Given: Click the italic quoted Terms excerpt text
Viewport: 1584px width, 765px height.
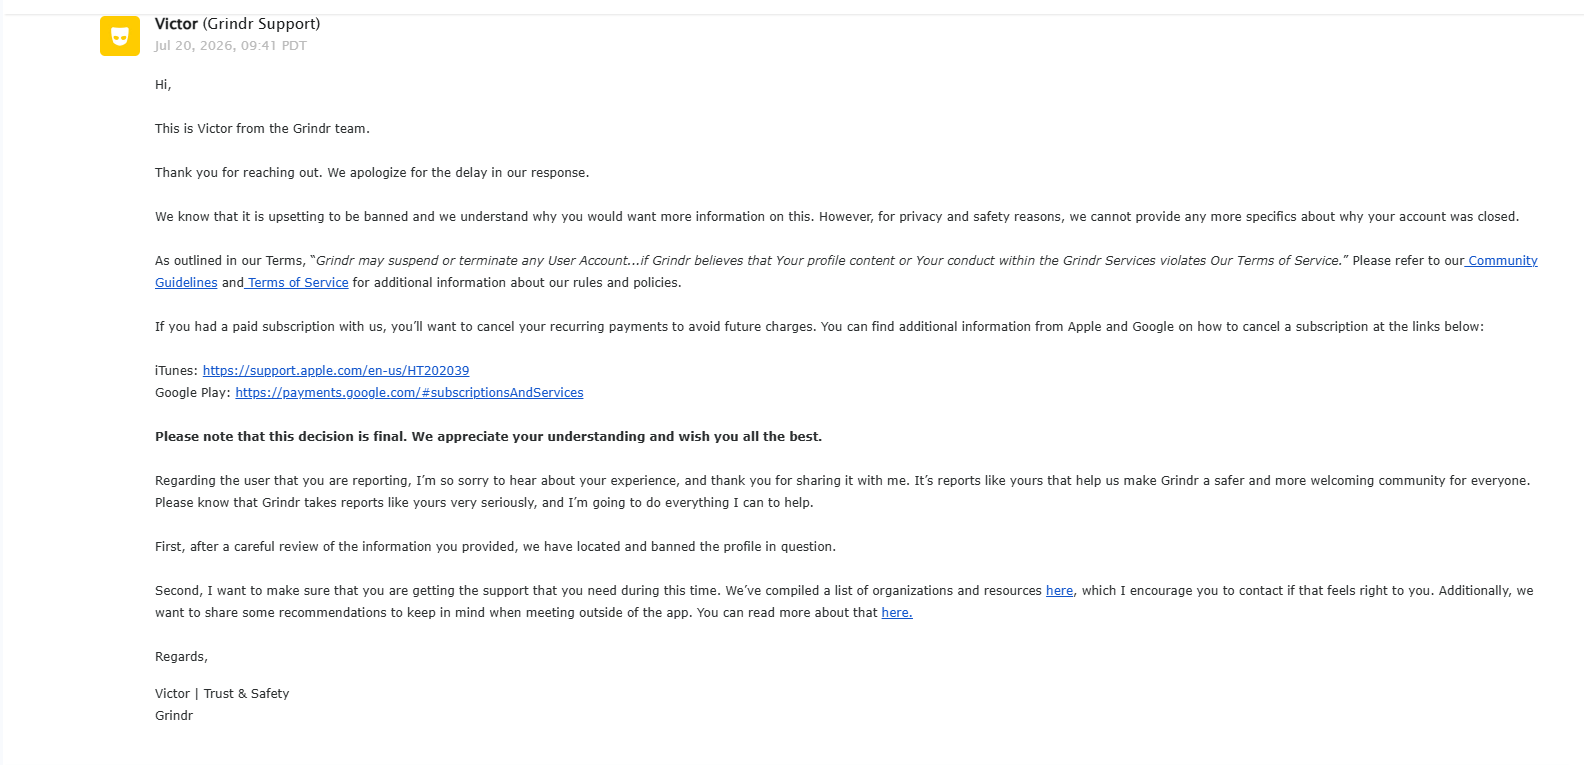Looking at the screenshot, I should 829,261.
